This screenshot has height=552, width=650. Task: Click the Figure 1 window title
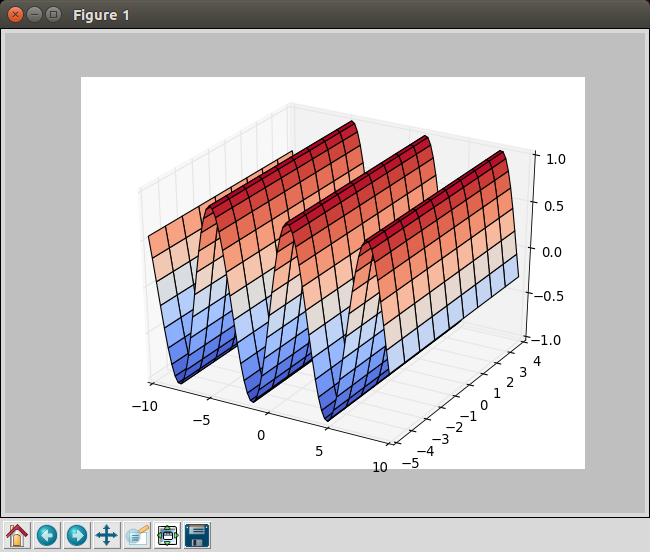pos(101,15)
